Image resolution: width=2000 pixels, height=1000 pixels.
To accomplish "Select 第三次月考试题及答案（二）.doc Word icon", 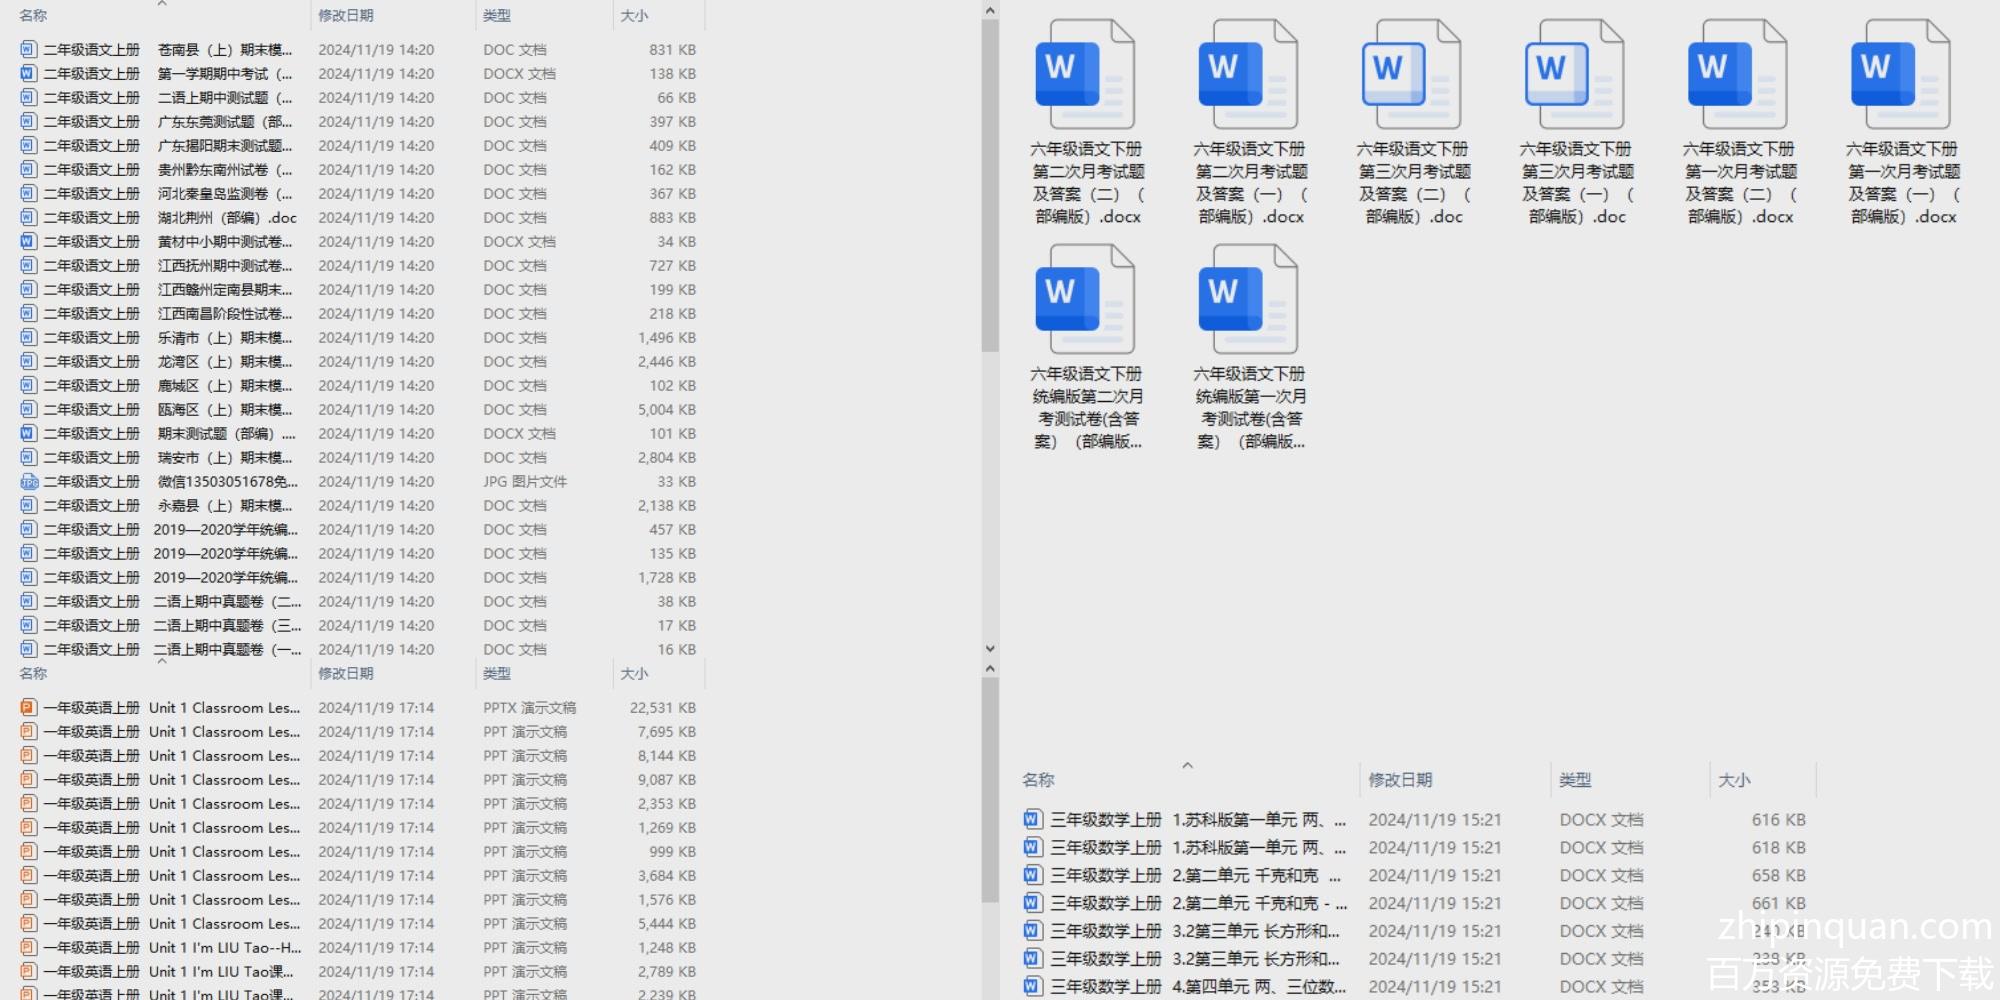I will coord(1411,73).
